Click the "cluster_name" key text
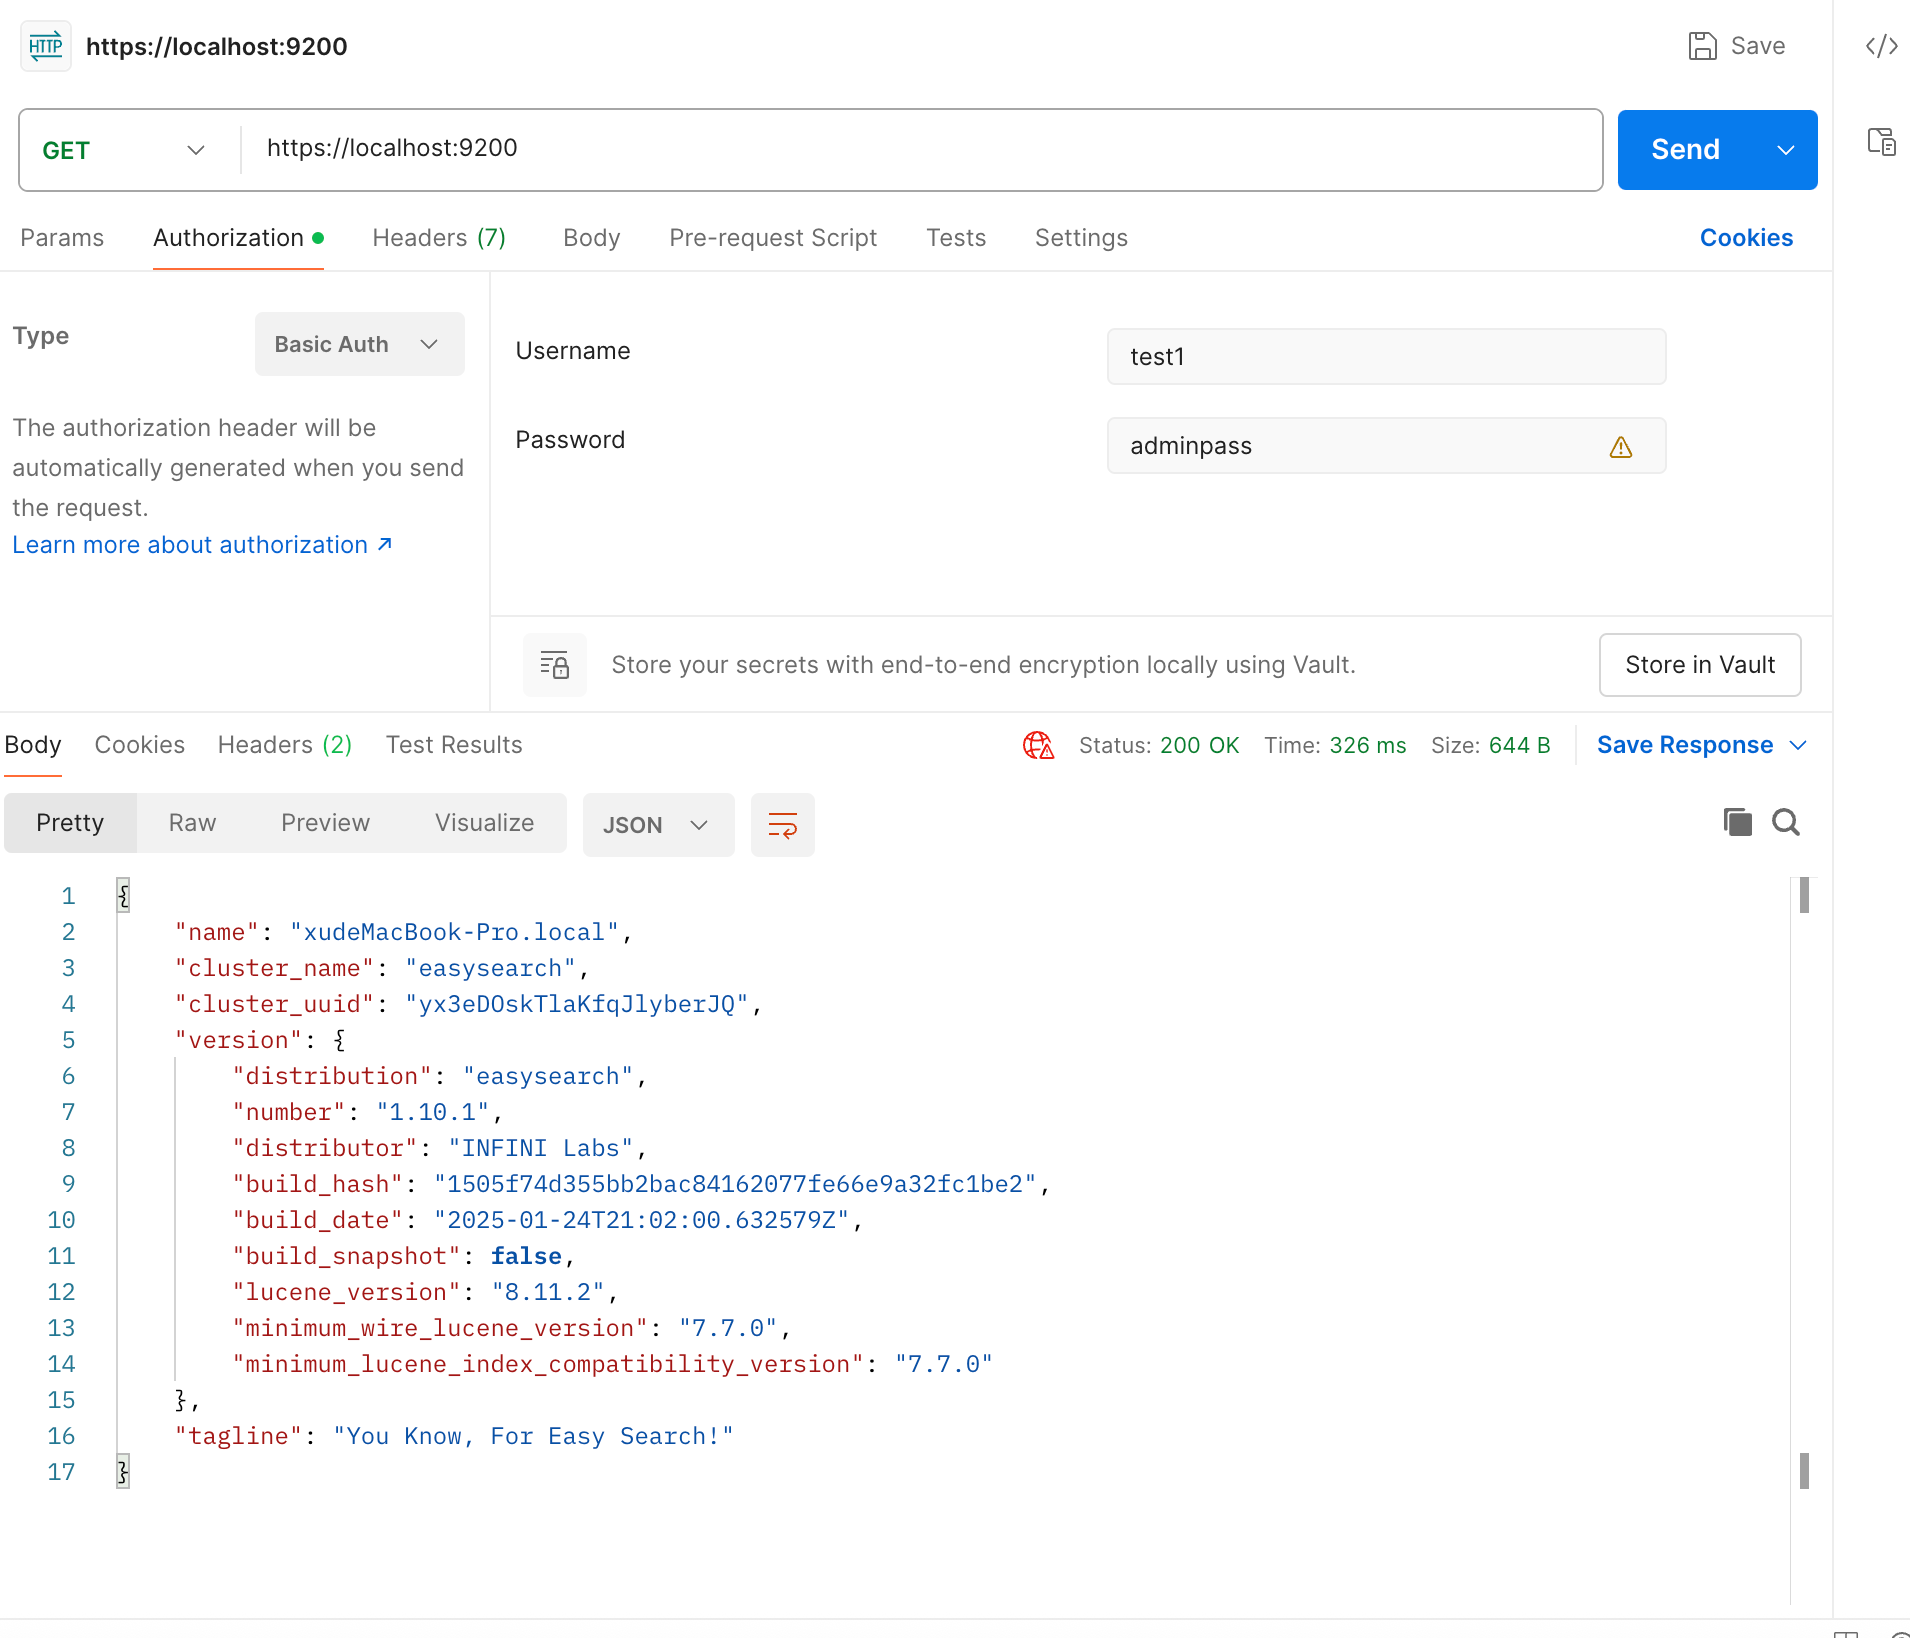Image resolution: width=1910 pixels, height=1638 pixels. 274,968
